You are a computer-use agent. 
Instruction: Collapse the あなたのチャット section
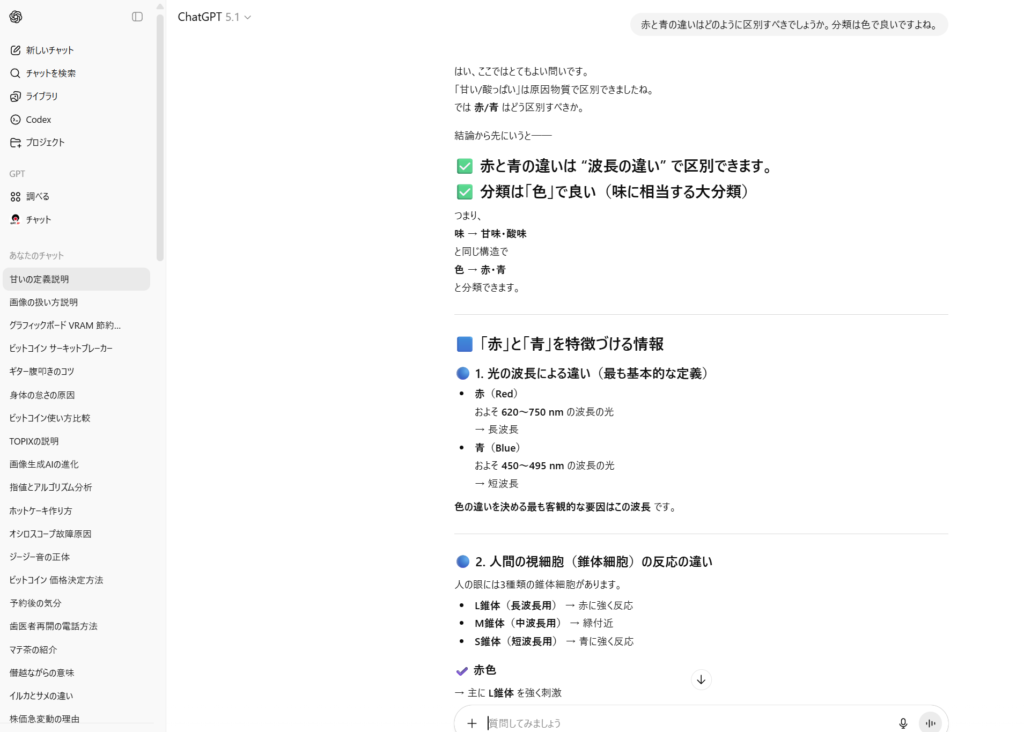(36, 256)
